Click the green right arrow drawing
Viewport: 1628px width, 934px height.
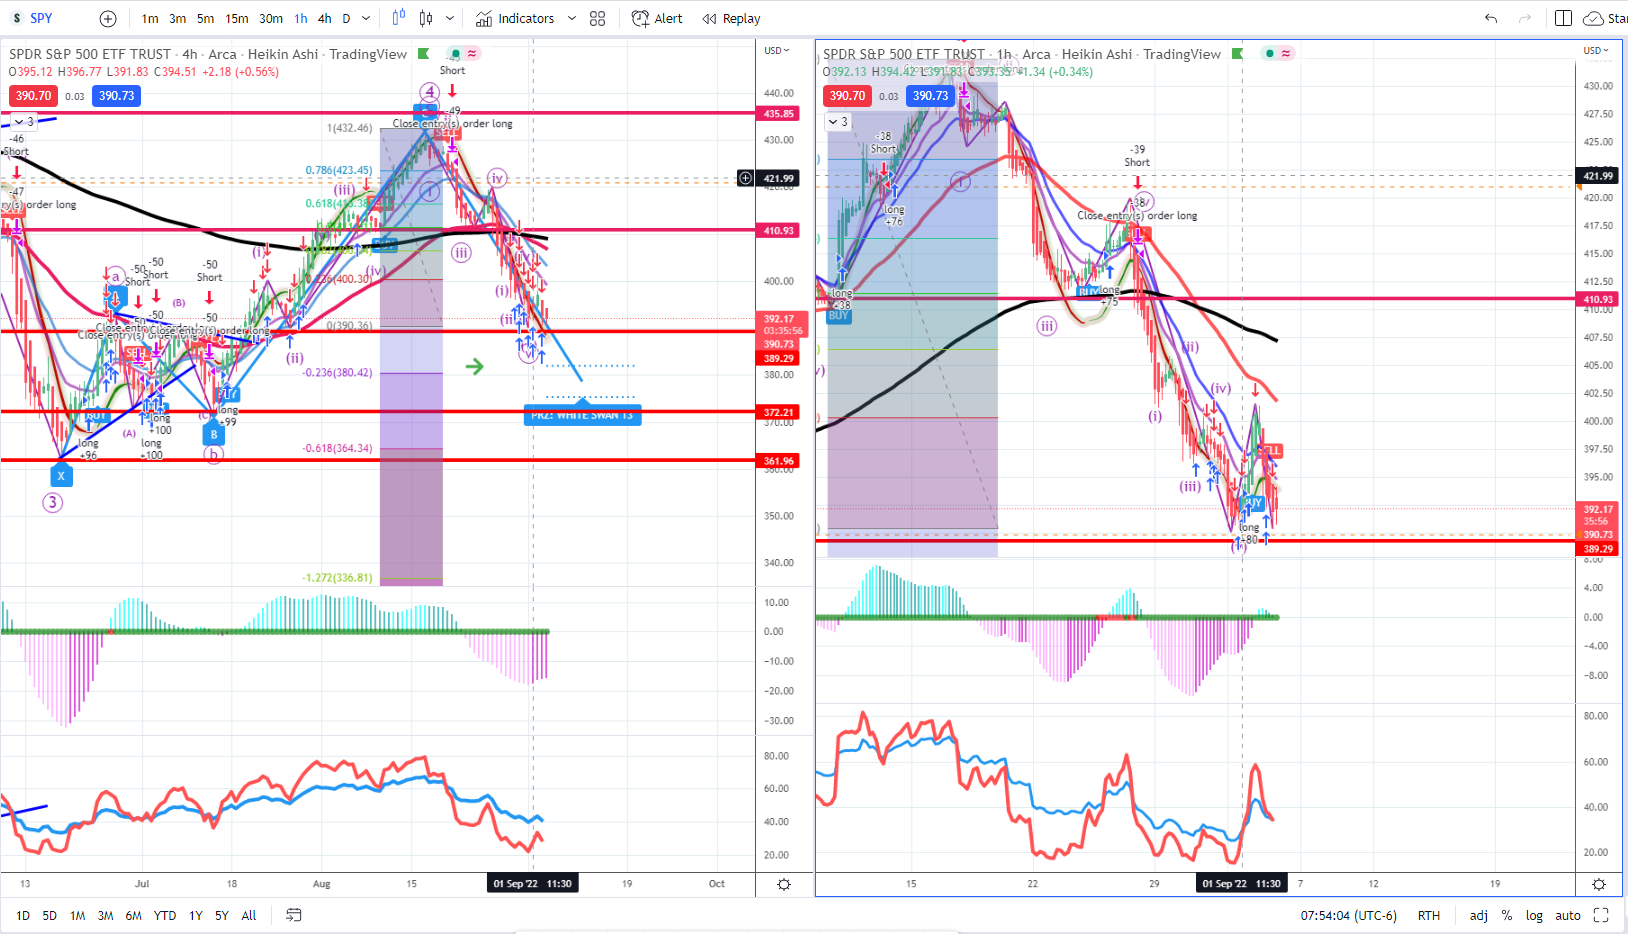(x=474, y=367)
